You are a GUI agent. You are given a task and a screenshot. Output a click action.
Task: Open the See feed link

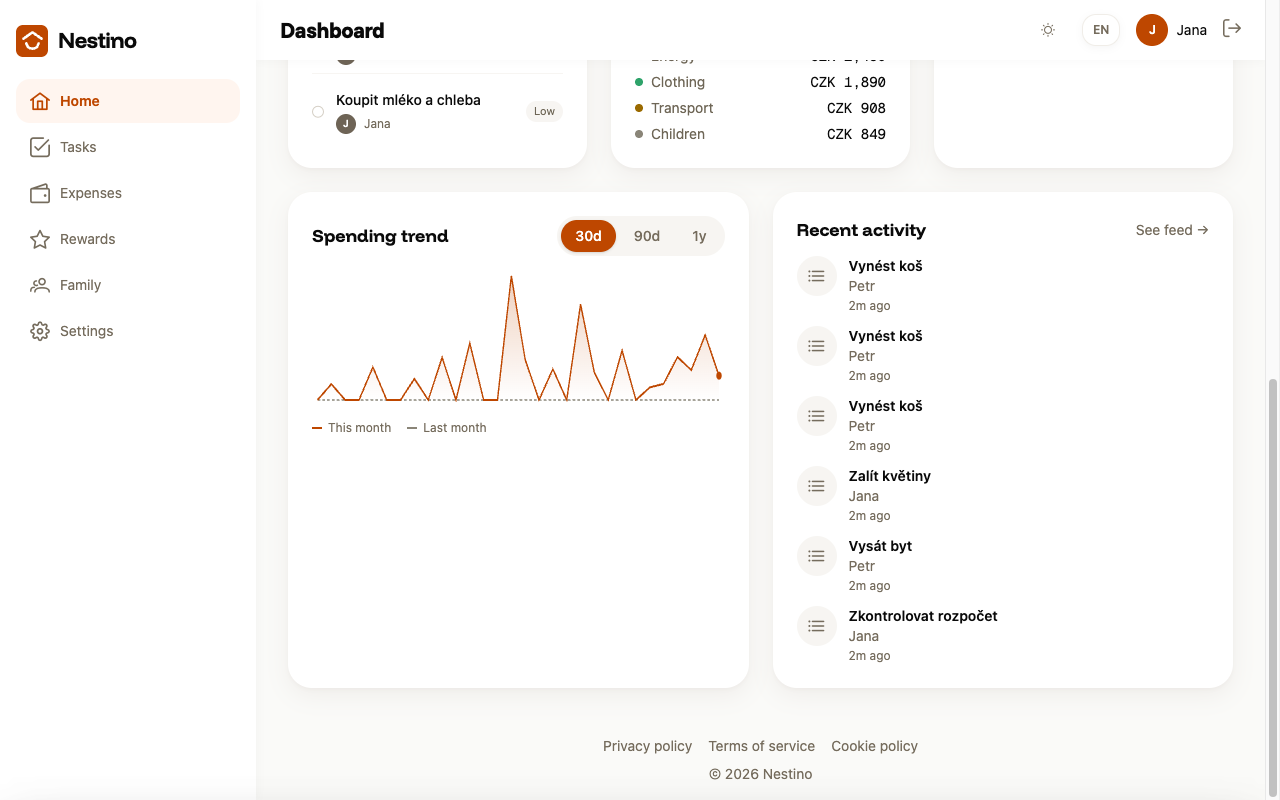1172,230
